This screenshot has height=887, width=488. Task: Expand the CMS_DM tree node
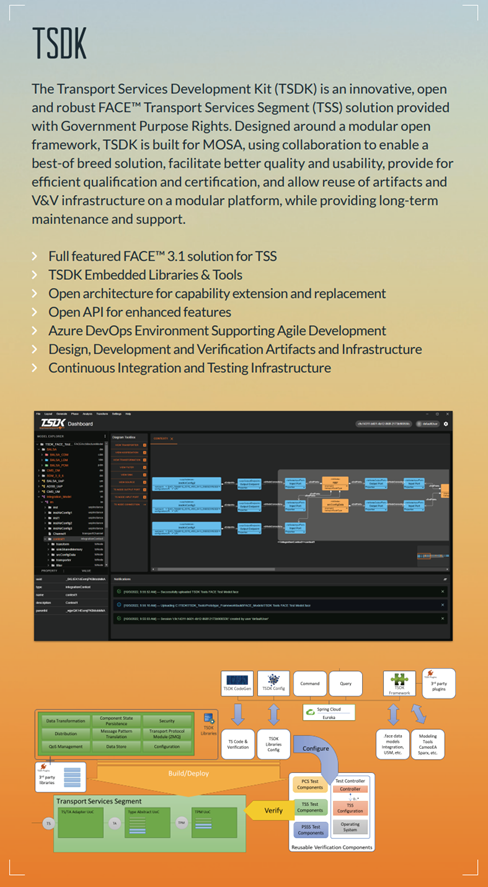point(38,470)
